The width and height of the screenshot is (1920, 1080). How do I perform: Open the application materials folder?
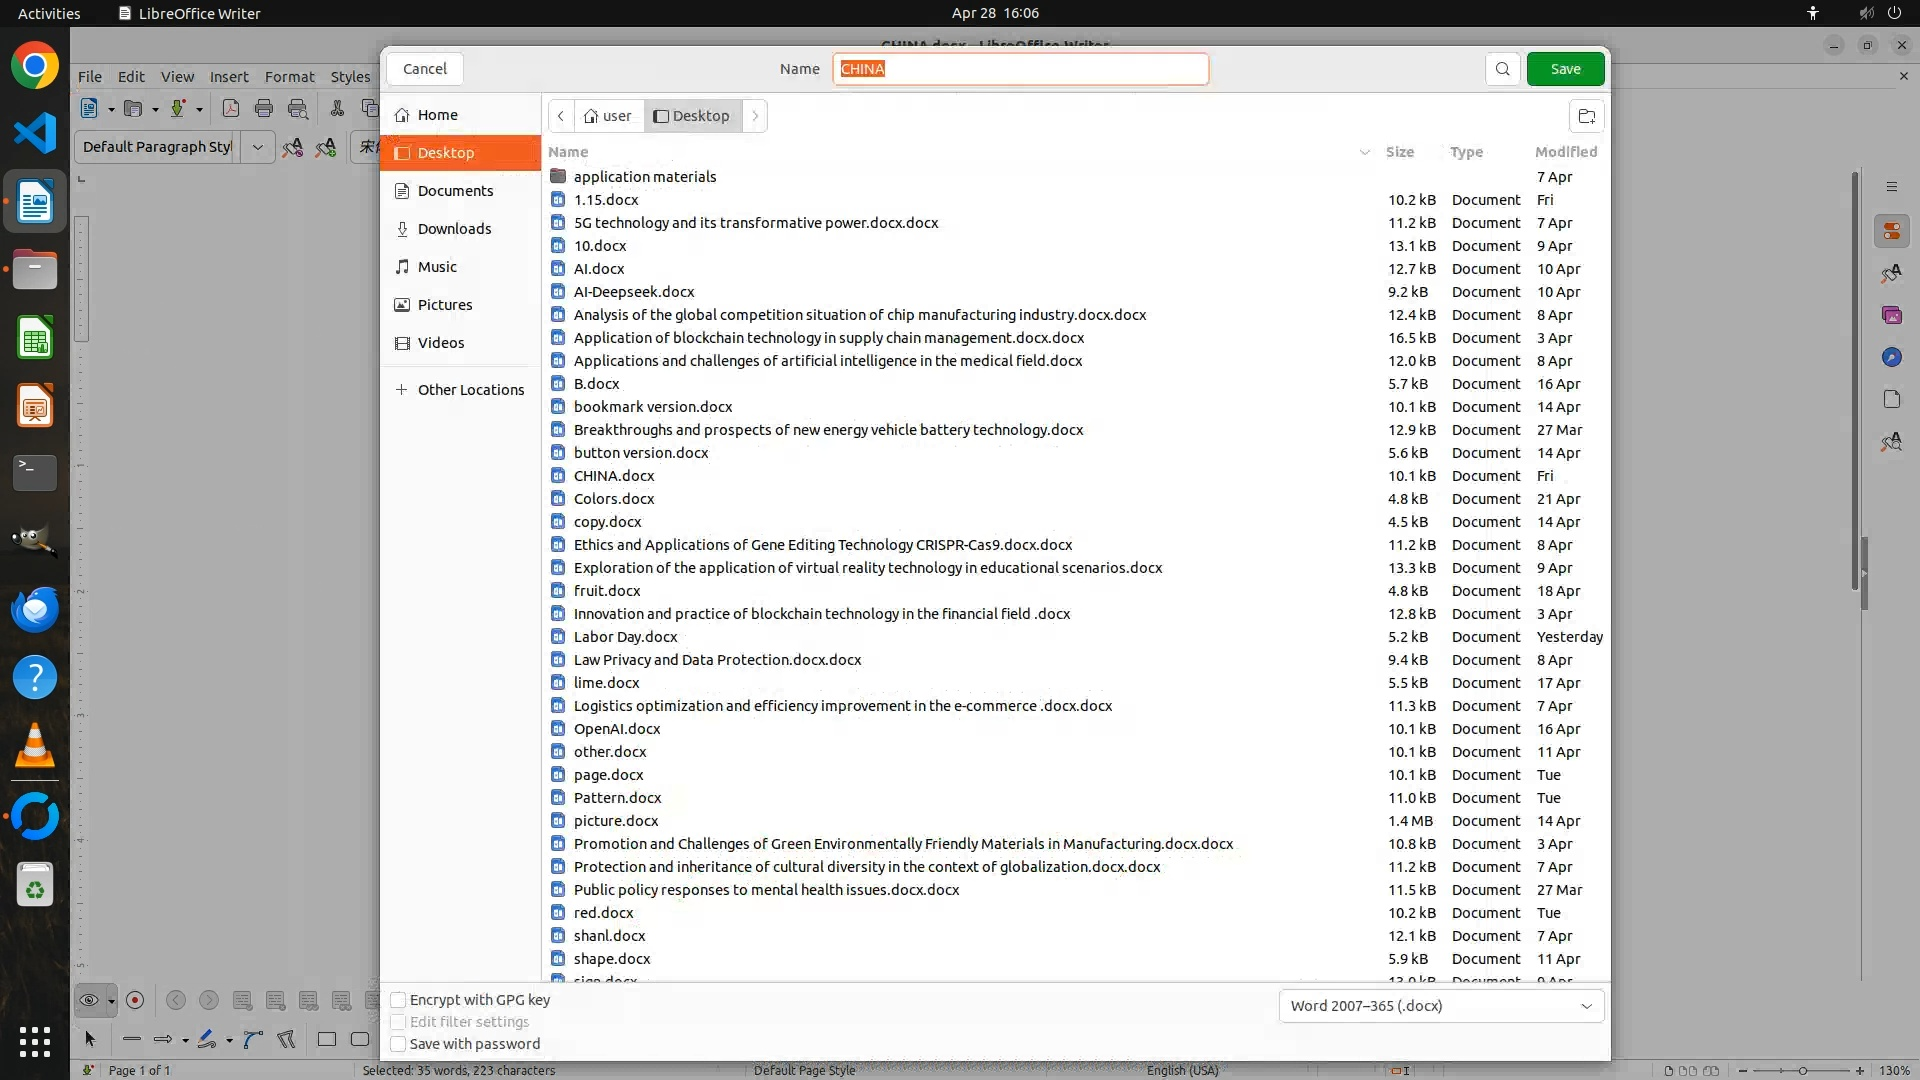[645, 177]
